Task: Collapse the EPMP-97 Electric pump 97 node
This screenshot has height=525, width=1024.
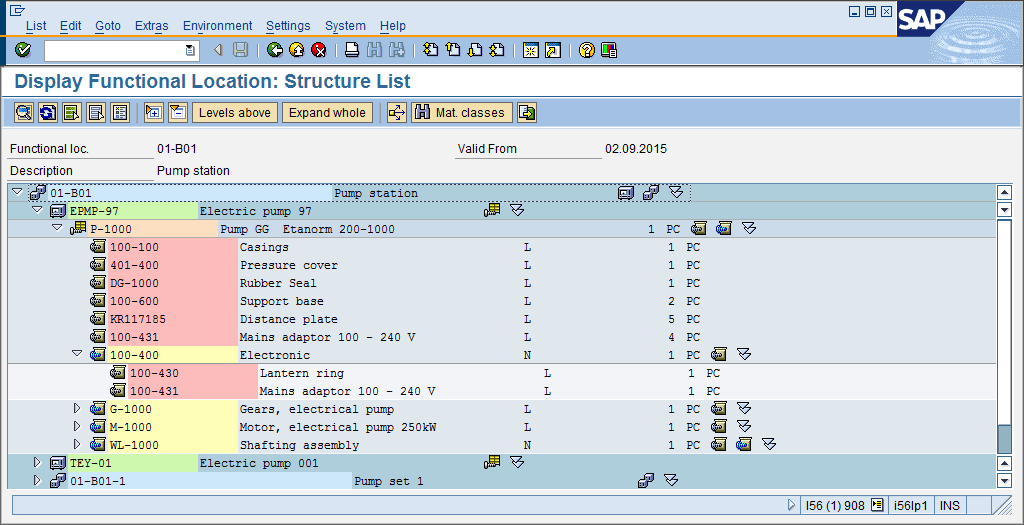Action: pyautogui.click(x=37, y=210)
